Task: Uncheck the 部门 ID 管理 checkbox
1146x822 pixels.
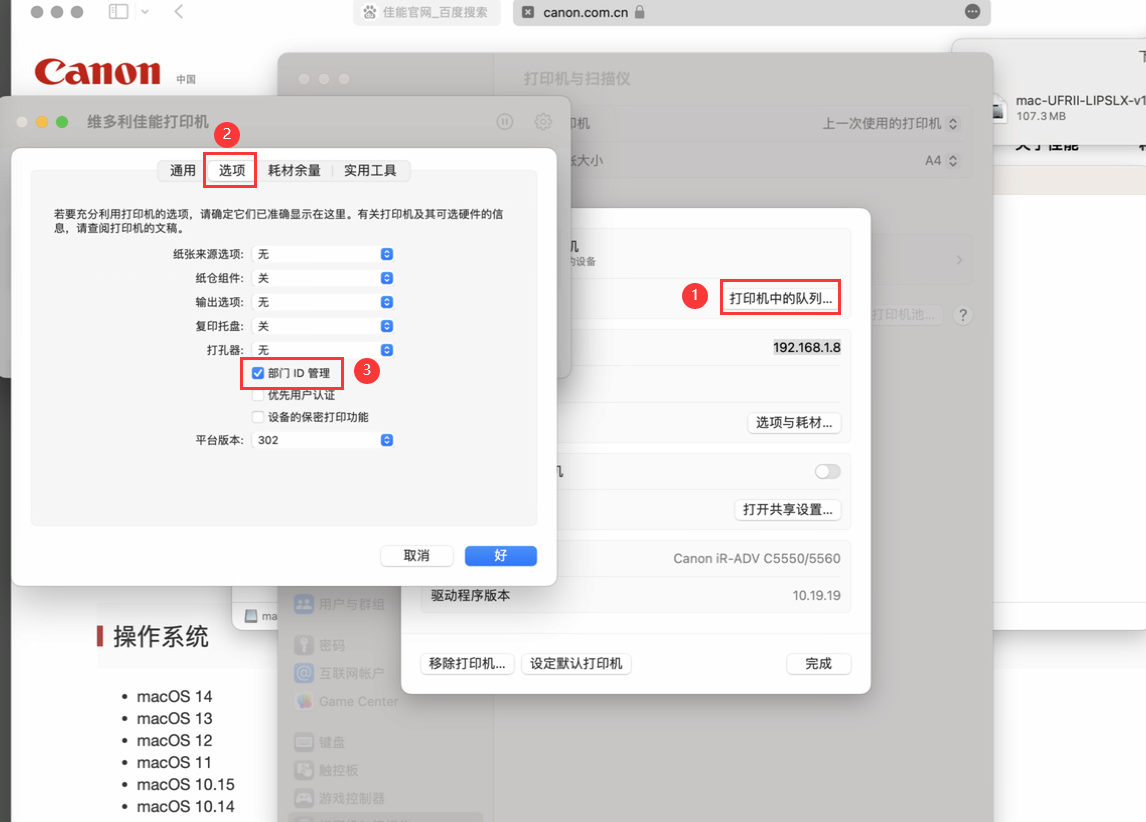Action: coord(258,373)
